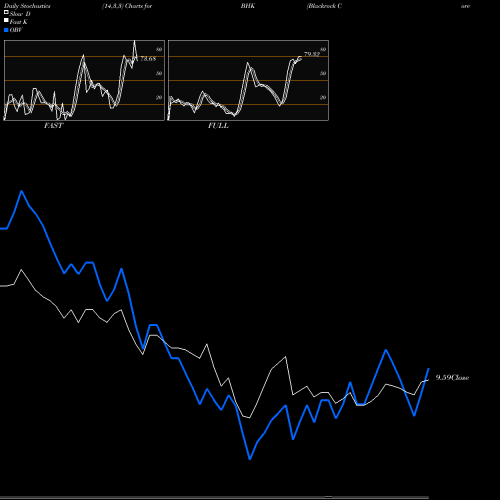This screenshot has height=500, width=500.
Task: Click the OBV line's lowest trough
Action: [250, 459]
